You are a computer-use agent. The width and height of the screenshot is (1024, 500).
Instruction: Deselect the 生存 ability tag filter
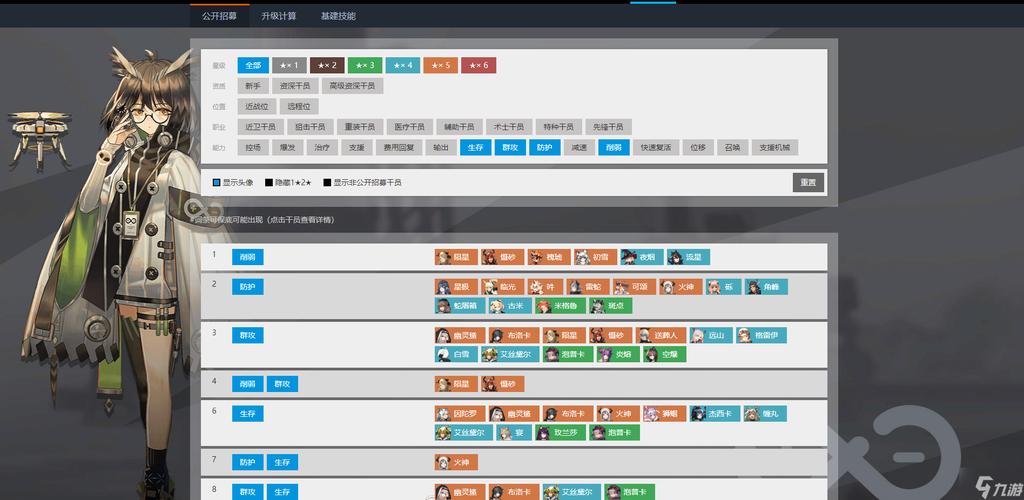475,148
